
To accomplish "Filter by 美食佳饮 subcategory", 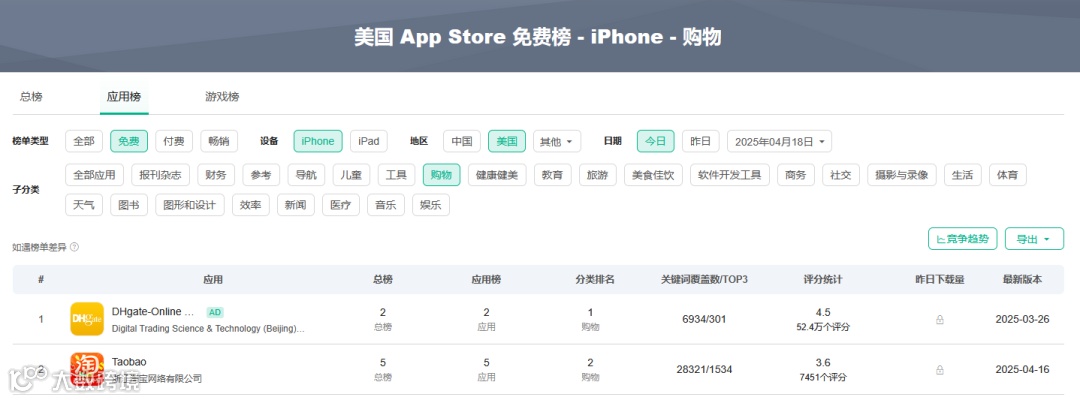I will coord(653,175).
